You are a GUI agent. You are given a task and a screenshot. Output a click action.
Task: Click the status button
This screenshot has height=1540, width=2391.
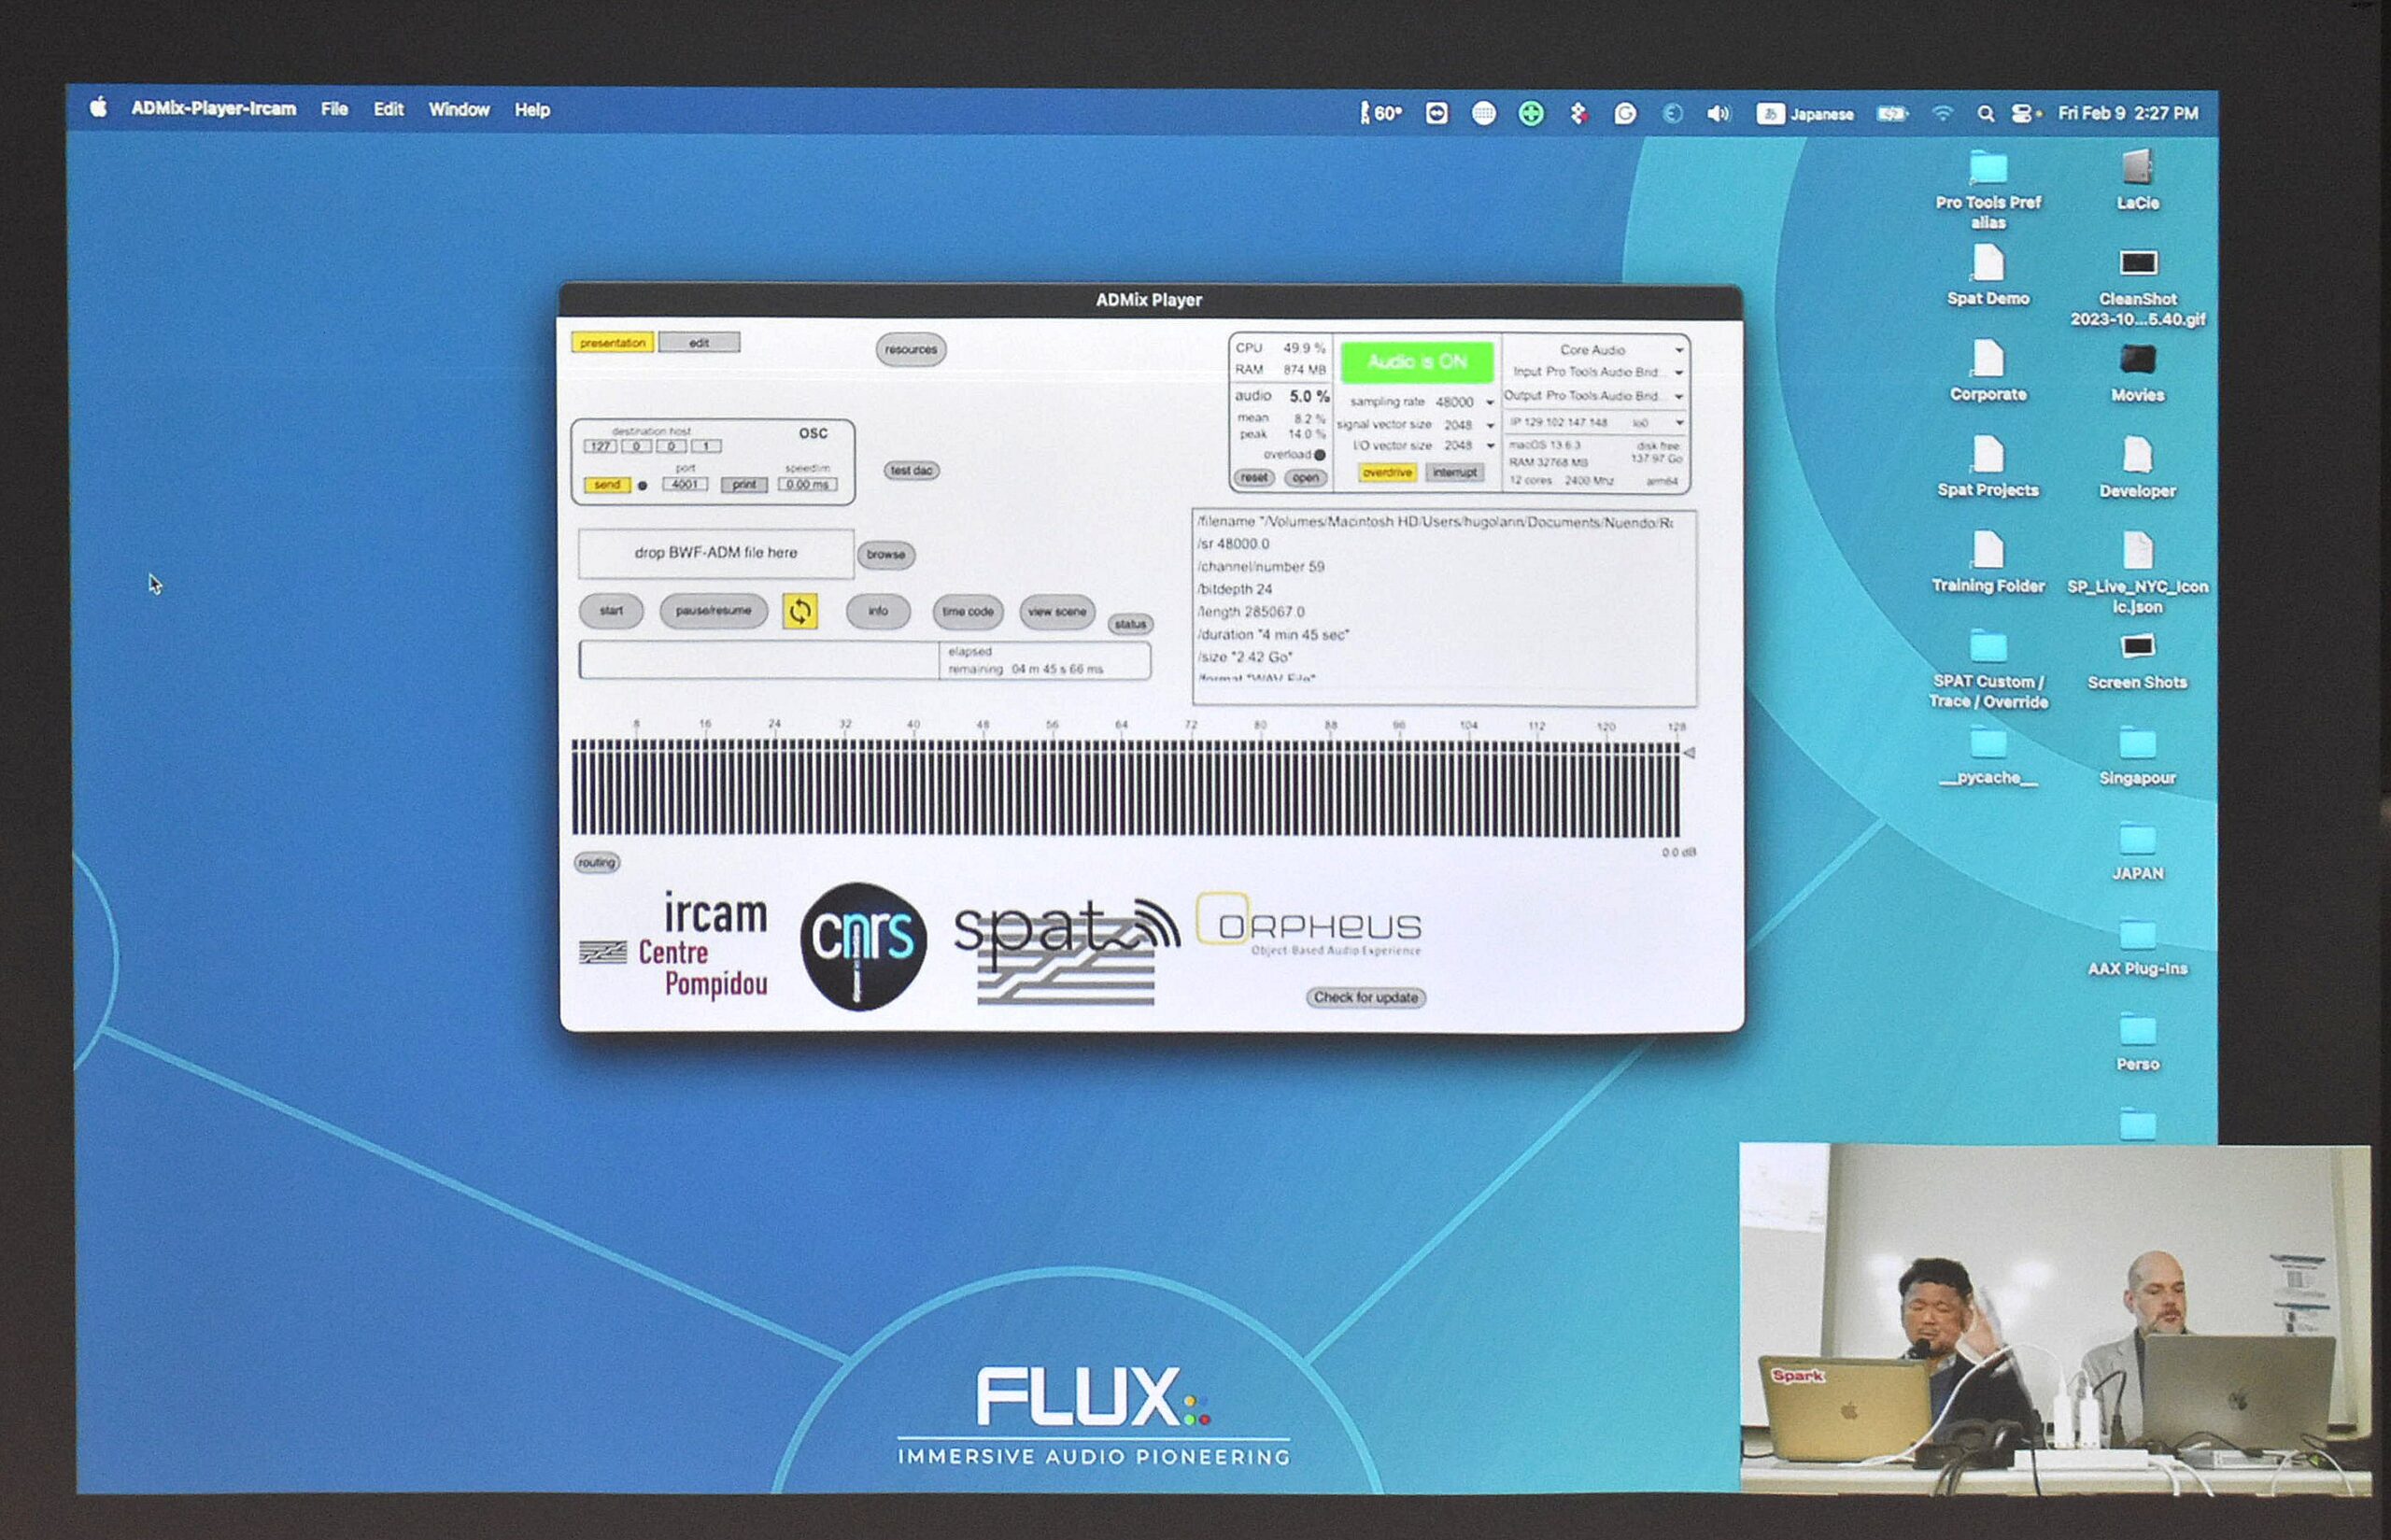coord(1130,625)
